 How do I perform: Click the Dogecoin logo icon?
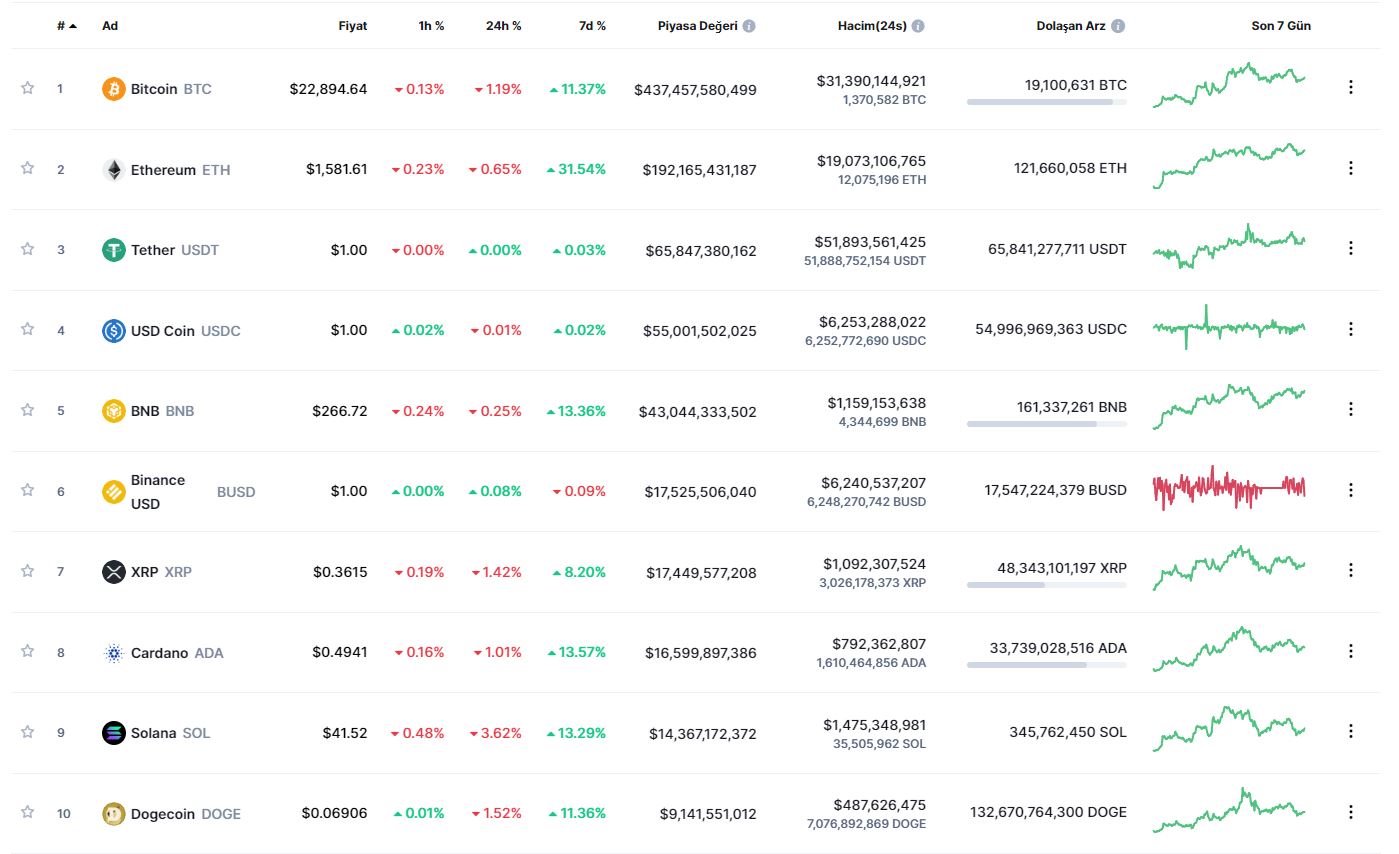[114, 814]
